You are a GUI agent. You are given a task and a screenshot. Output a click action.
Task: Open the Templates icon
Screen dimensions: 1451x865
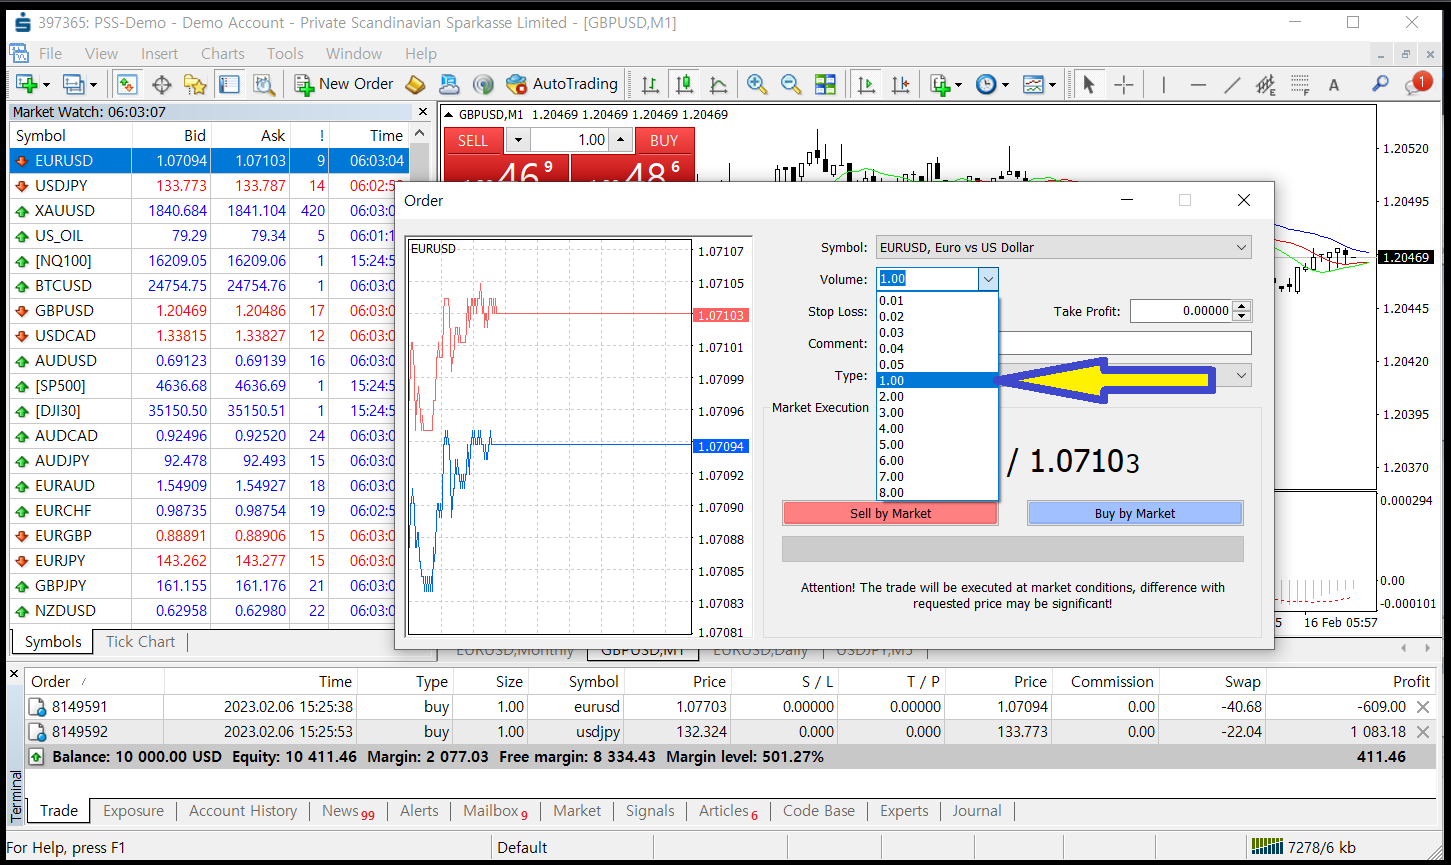pyautogui.click(x=1034, y=85)
